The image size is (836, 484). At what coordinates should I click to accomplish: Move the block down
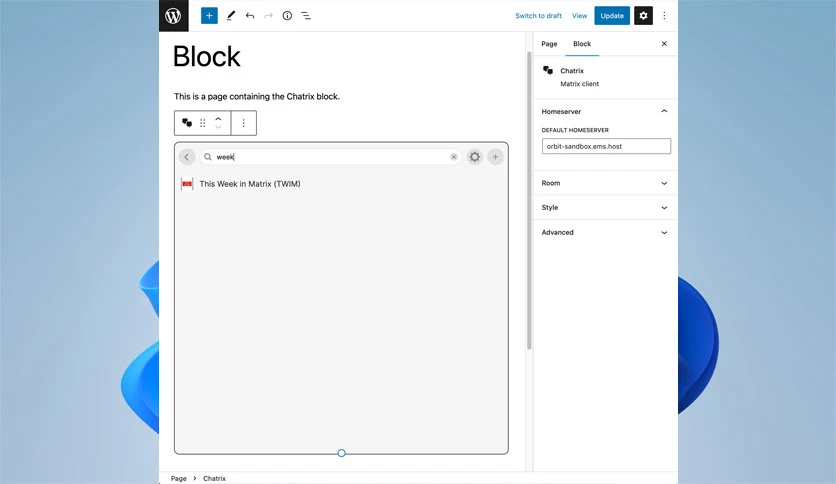[x=218, y=127]
